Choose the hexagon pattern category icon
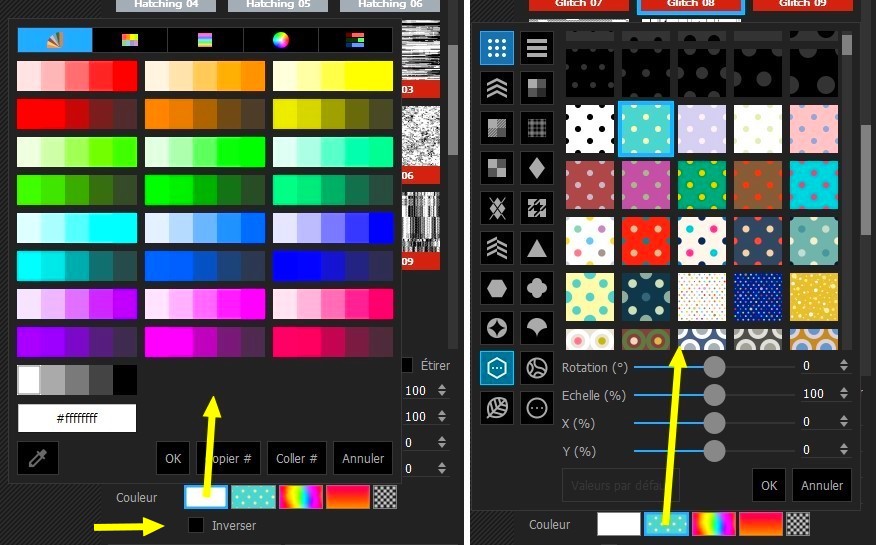 point(497,288)
